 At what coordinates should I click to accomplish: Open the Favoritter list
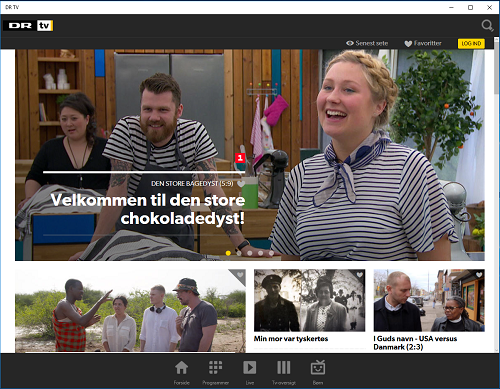[423, 43]
